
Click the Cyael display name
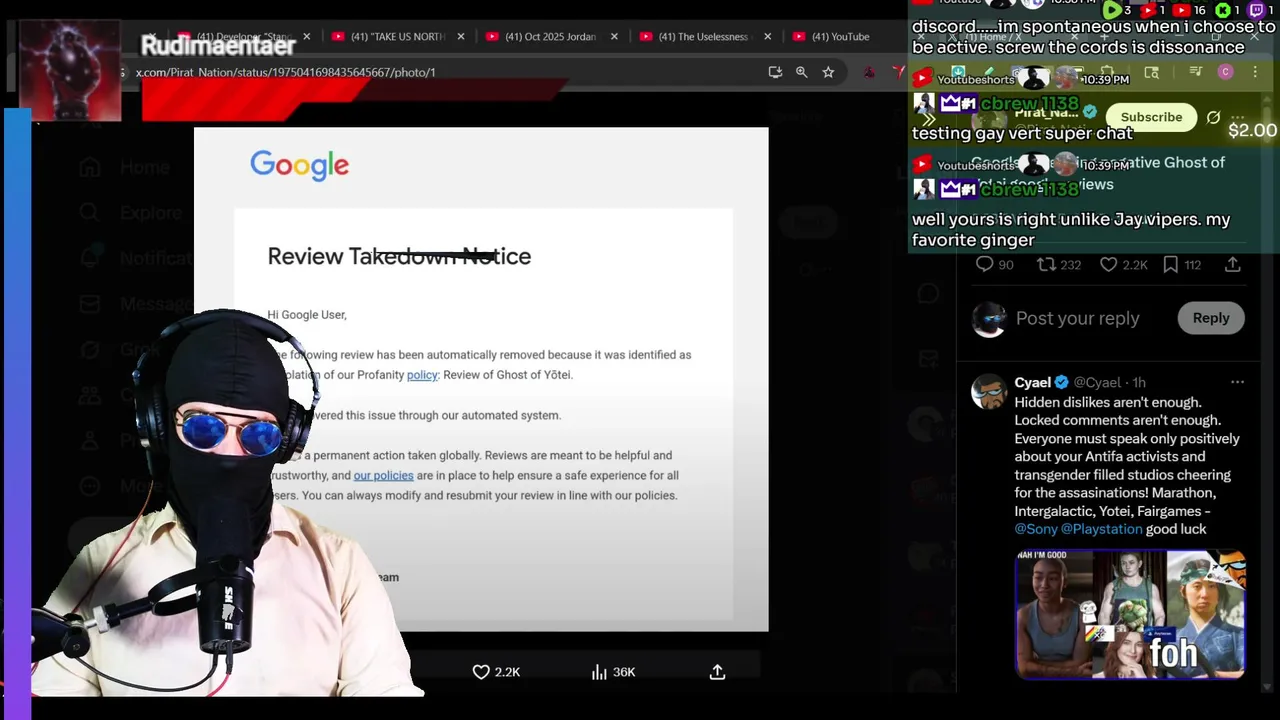pyautogui.click(x=1032, y=383)
